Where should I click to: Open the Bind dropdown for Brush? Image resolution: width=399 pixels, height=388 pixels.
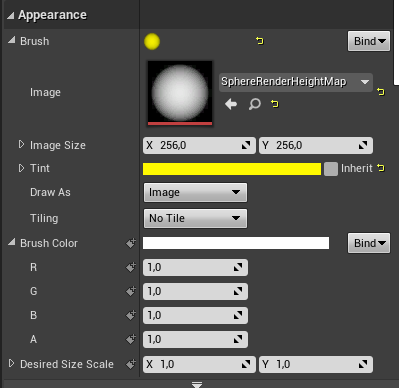[x=369, y=41]
